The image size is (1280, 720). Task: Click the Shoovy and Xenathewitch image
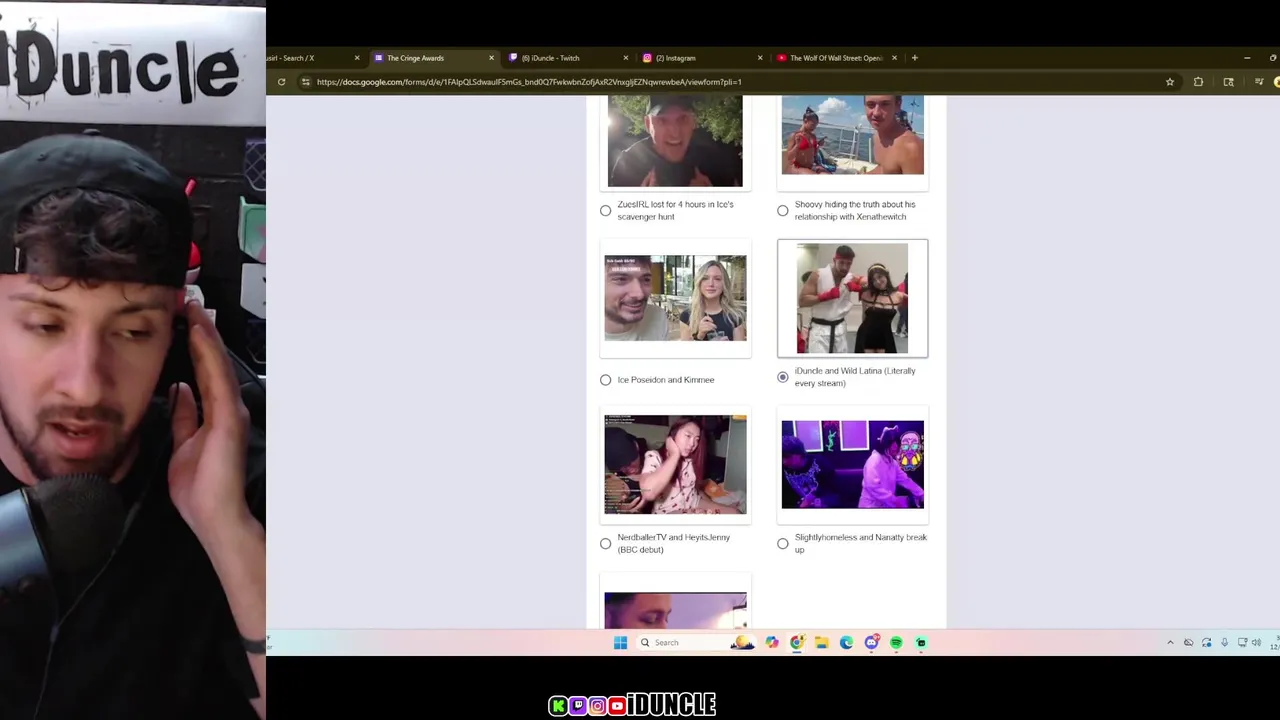853,135
